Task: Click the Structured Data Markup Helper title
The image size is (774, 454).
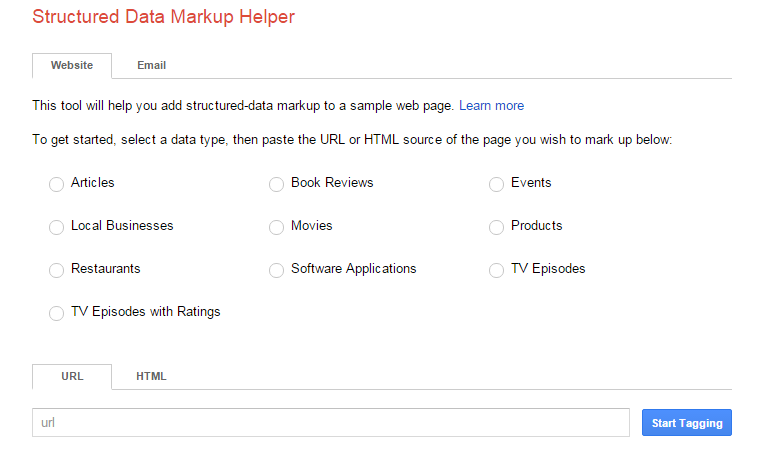Action: (163, 17)
